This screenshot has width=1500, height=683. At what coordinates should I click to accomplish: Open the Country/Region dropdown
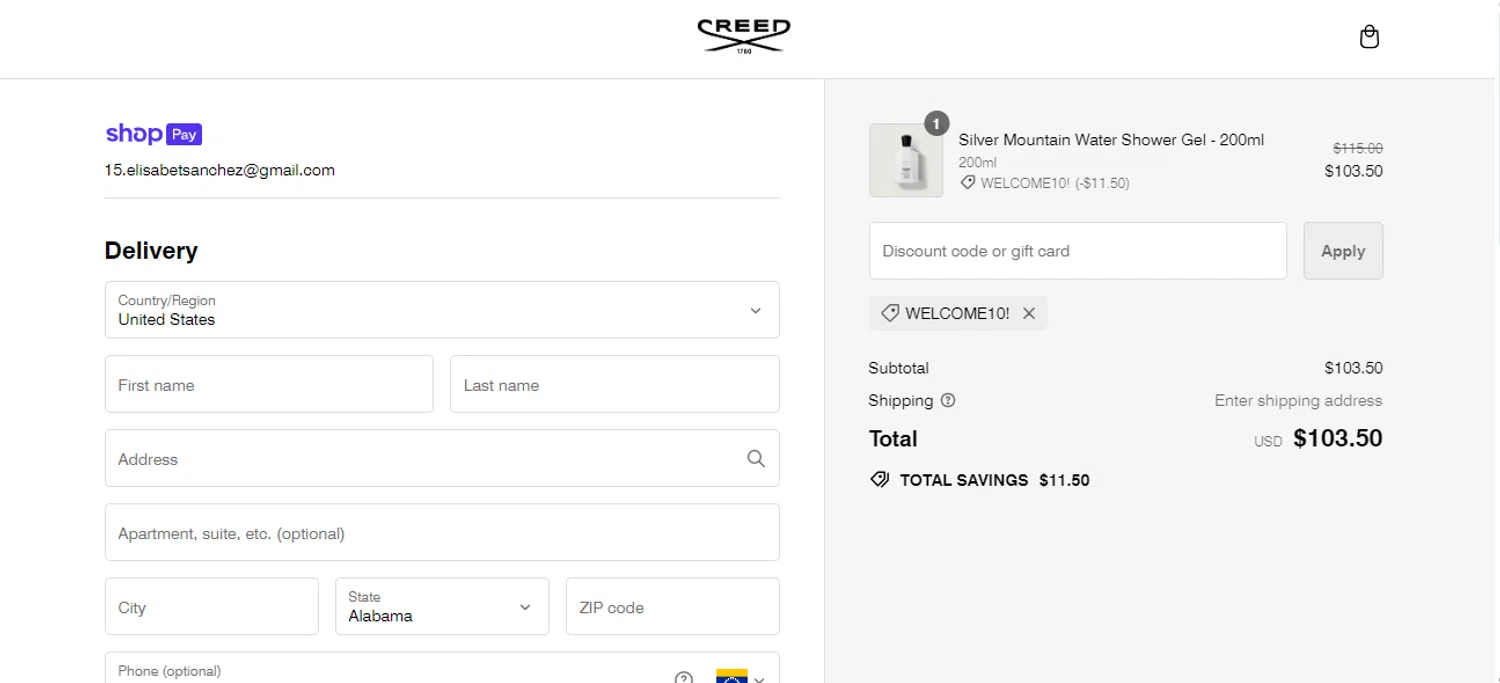[x=442, y=310]
